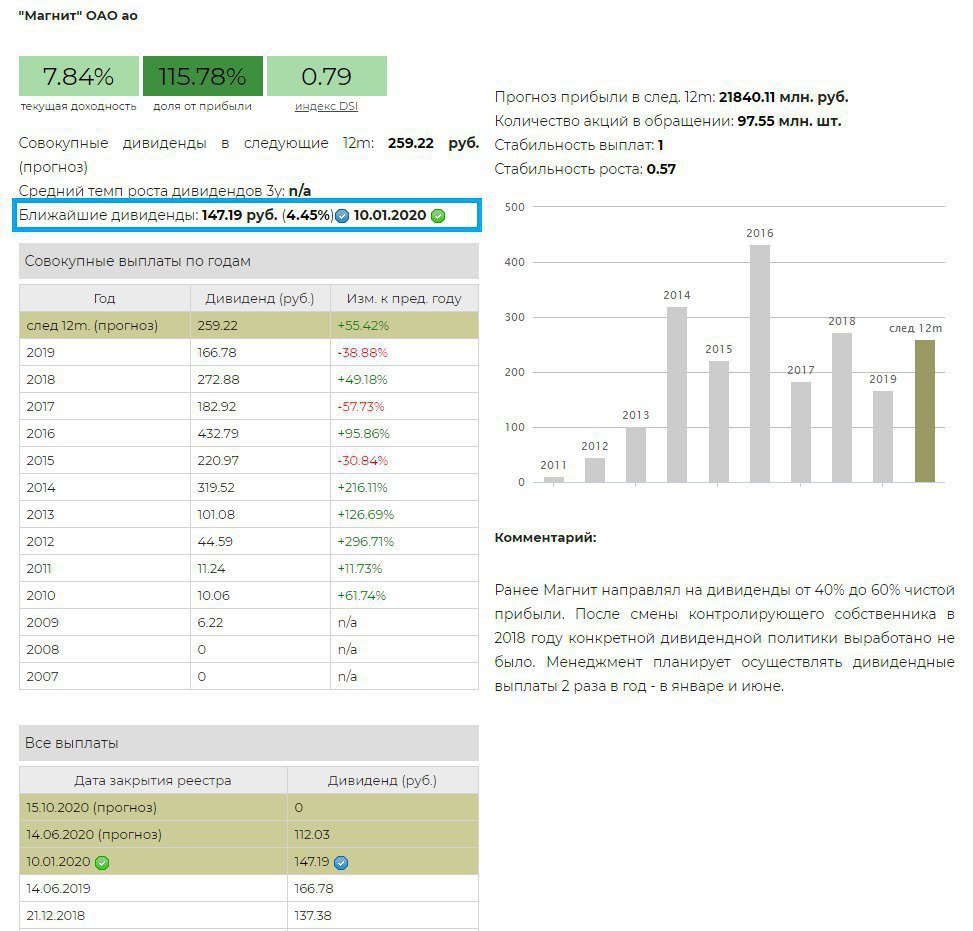The height and width of the screenshot is (931, 973).
Task: Click the 97.55 млн. шт. shares value
Action: pos(789,121)
